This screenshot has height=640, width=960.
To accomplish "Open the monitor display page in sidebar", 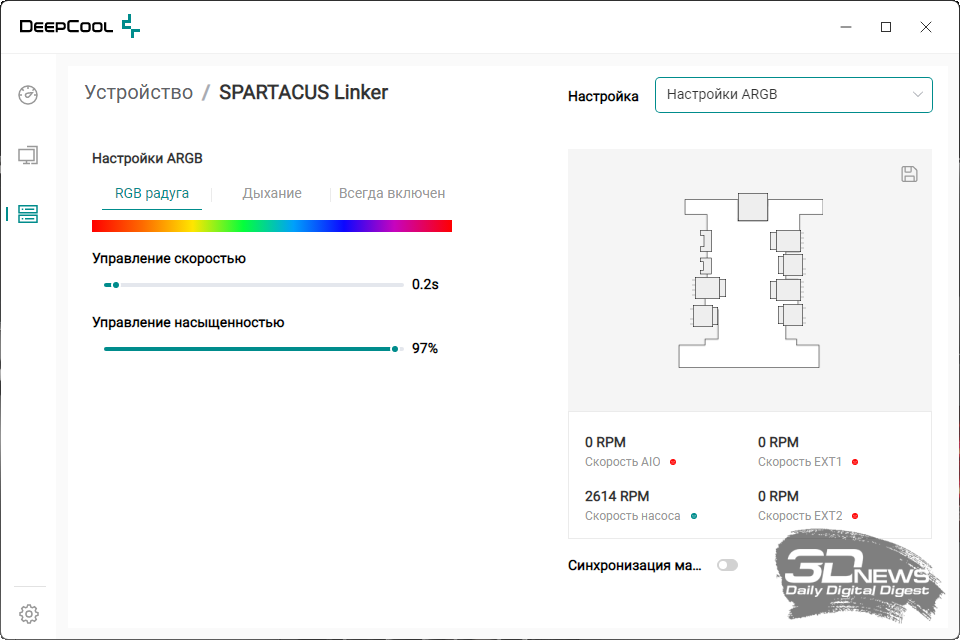I will tap(28, 155).
